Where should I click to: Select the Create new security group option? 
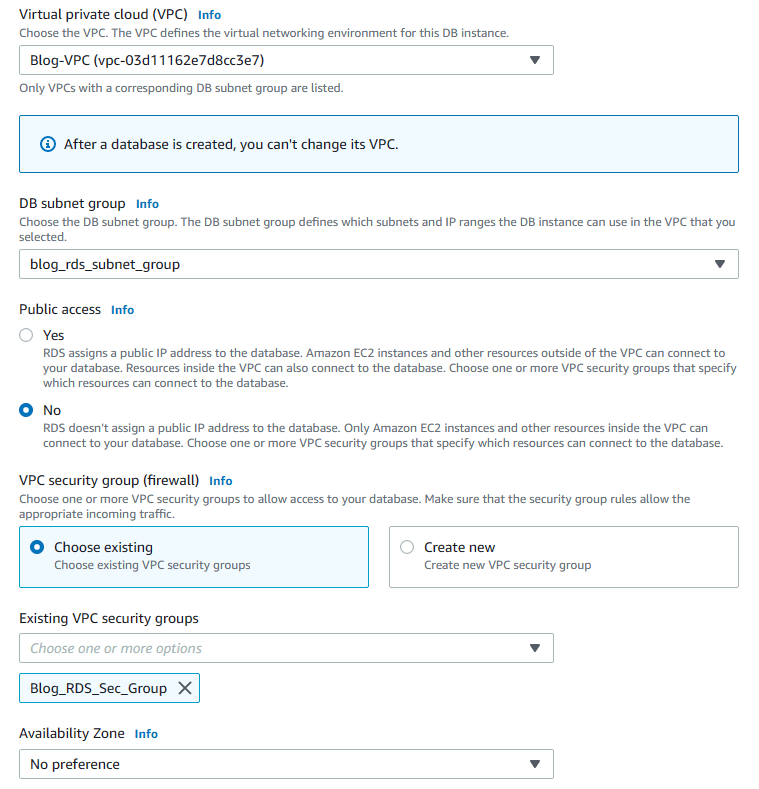(x=407, y=547)
